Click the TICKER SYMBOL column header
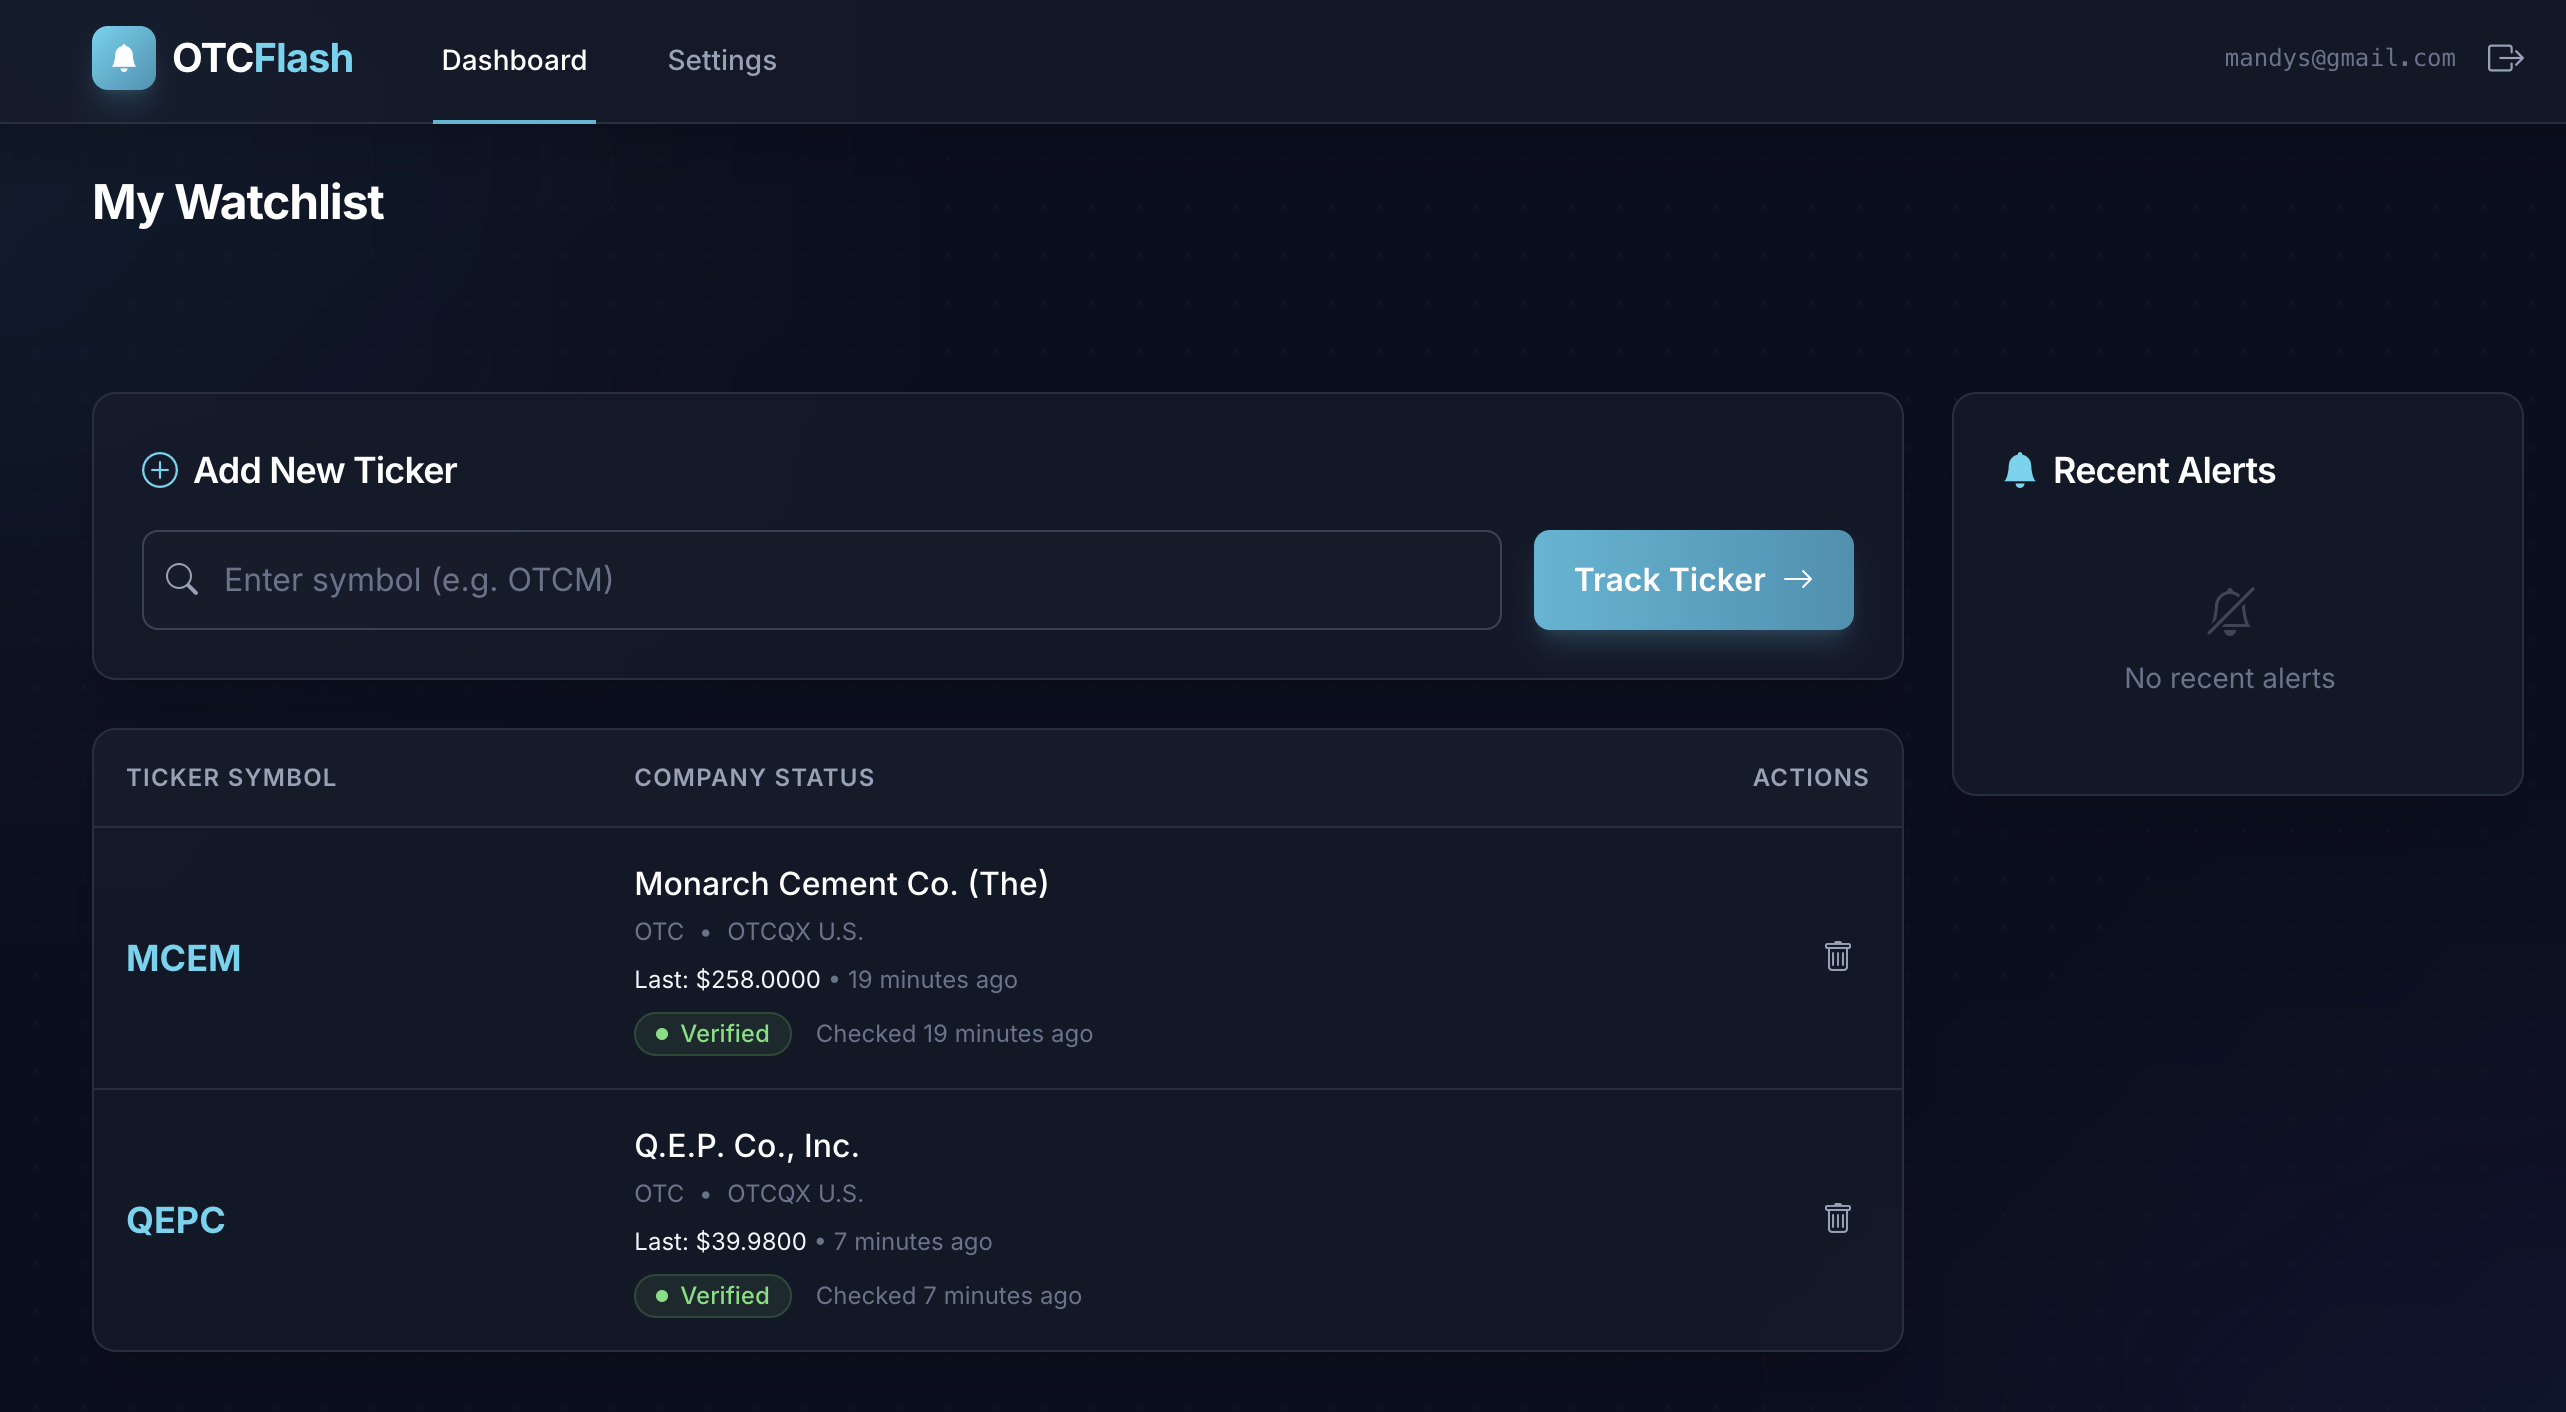This screenshot has width=2566, height=1412. pyautogui.click(x=231, y=777)
